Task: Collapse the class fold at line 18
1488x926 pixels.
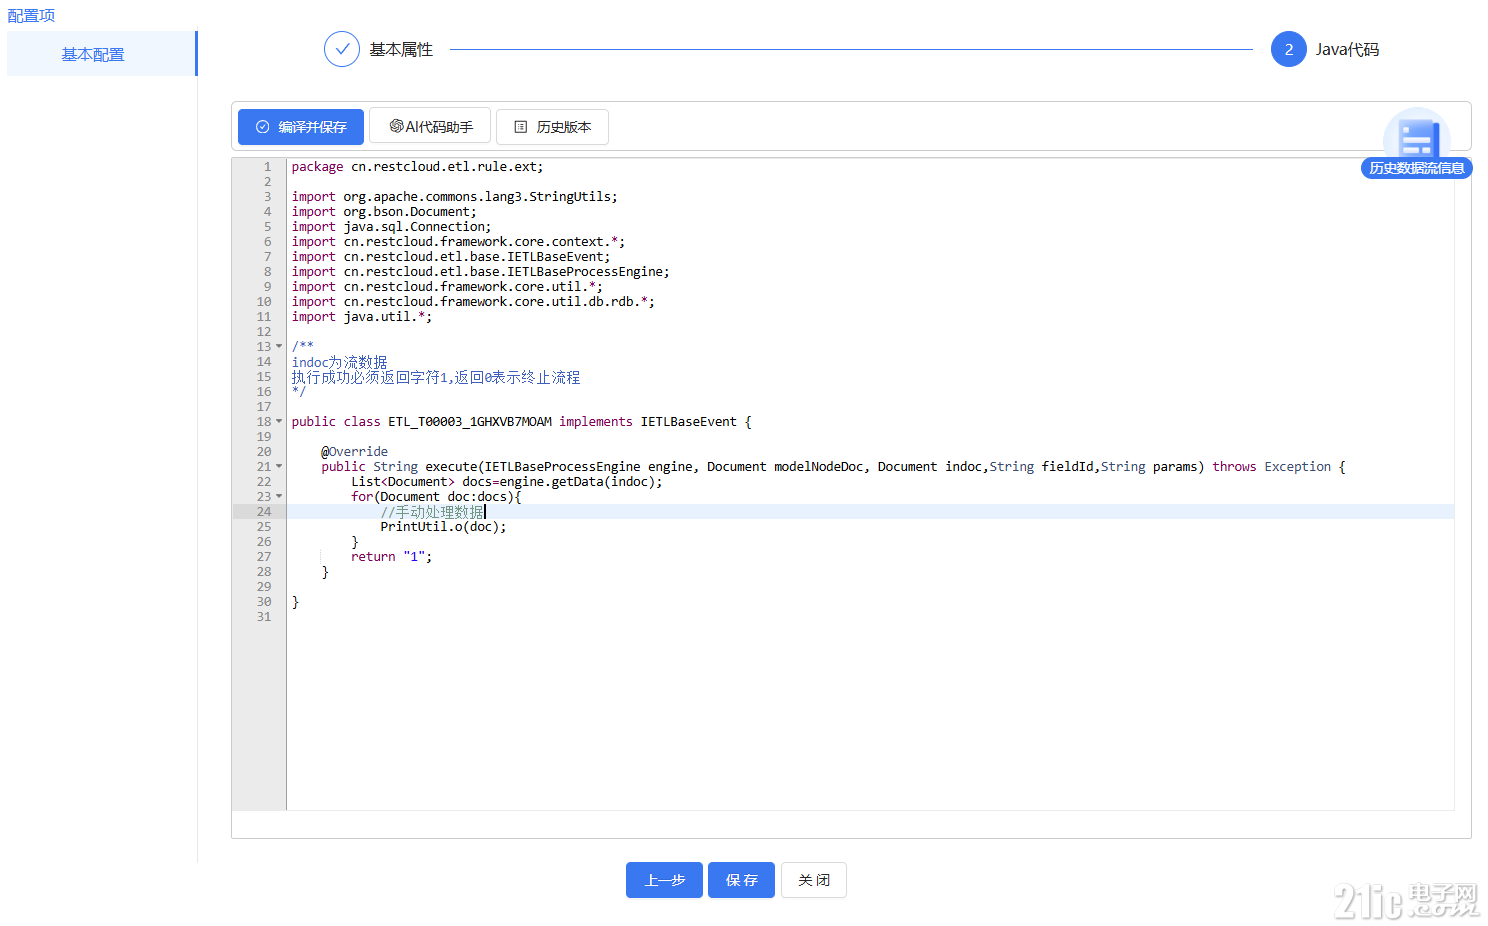Action: pyautogui.click(x=279, y=422)
